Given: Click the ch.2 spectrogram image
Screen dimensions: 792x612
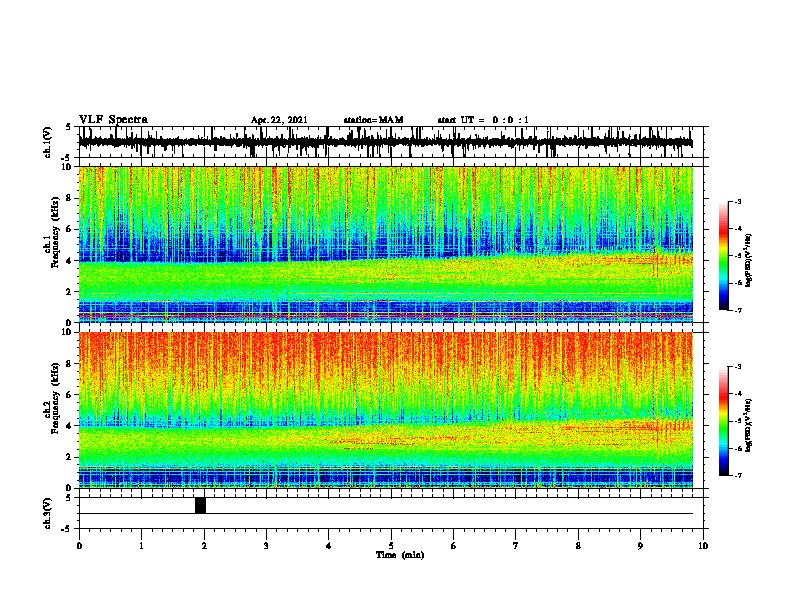Looking at the screenshot, I should tap(386, 410).
